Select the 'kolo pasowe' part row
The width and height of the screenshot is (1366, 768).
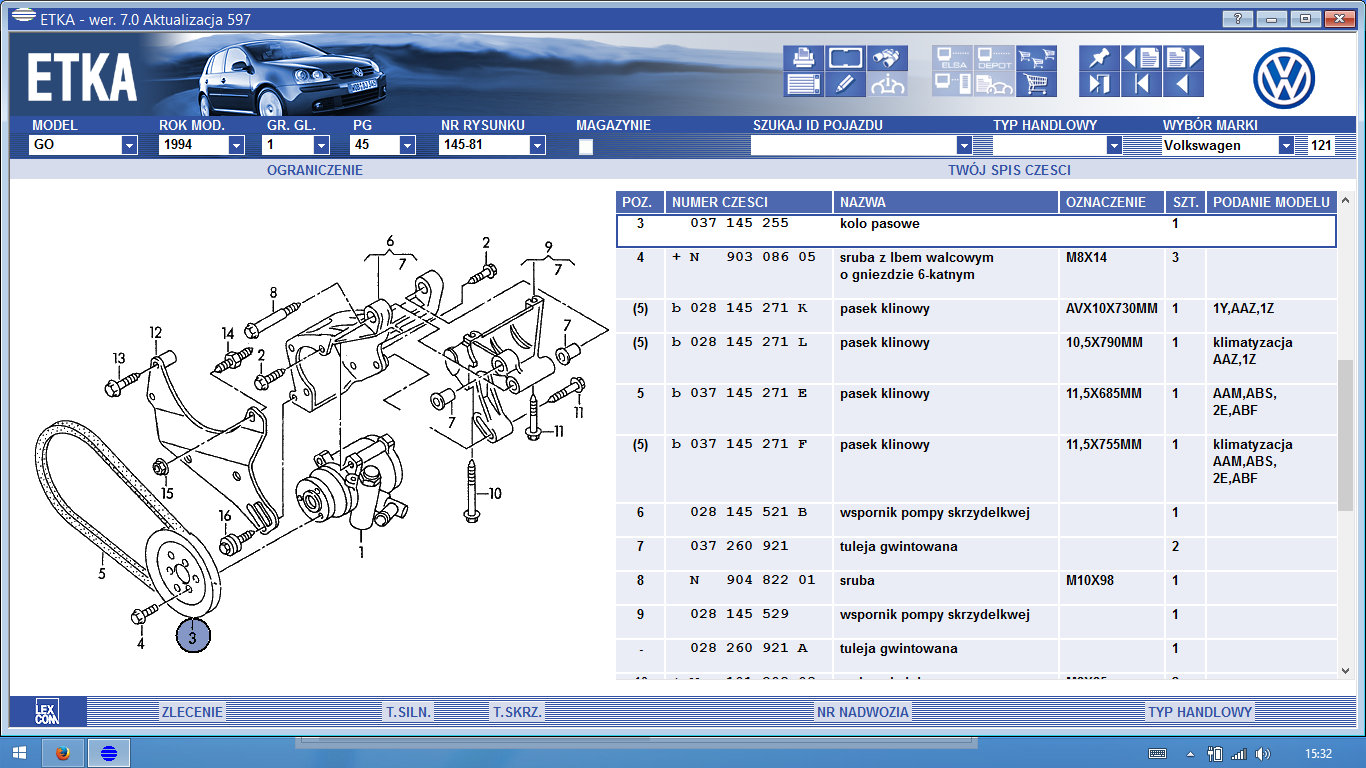[976, 231]
